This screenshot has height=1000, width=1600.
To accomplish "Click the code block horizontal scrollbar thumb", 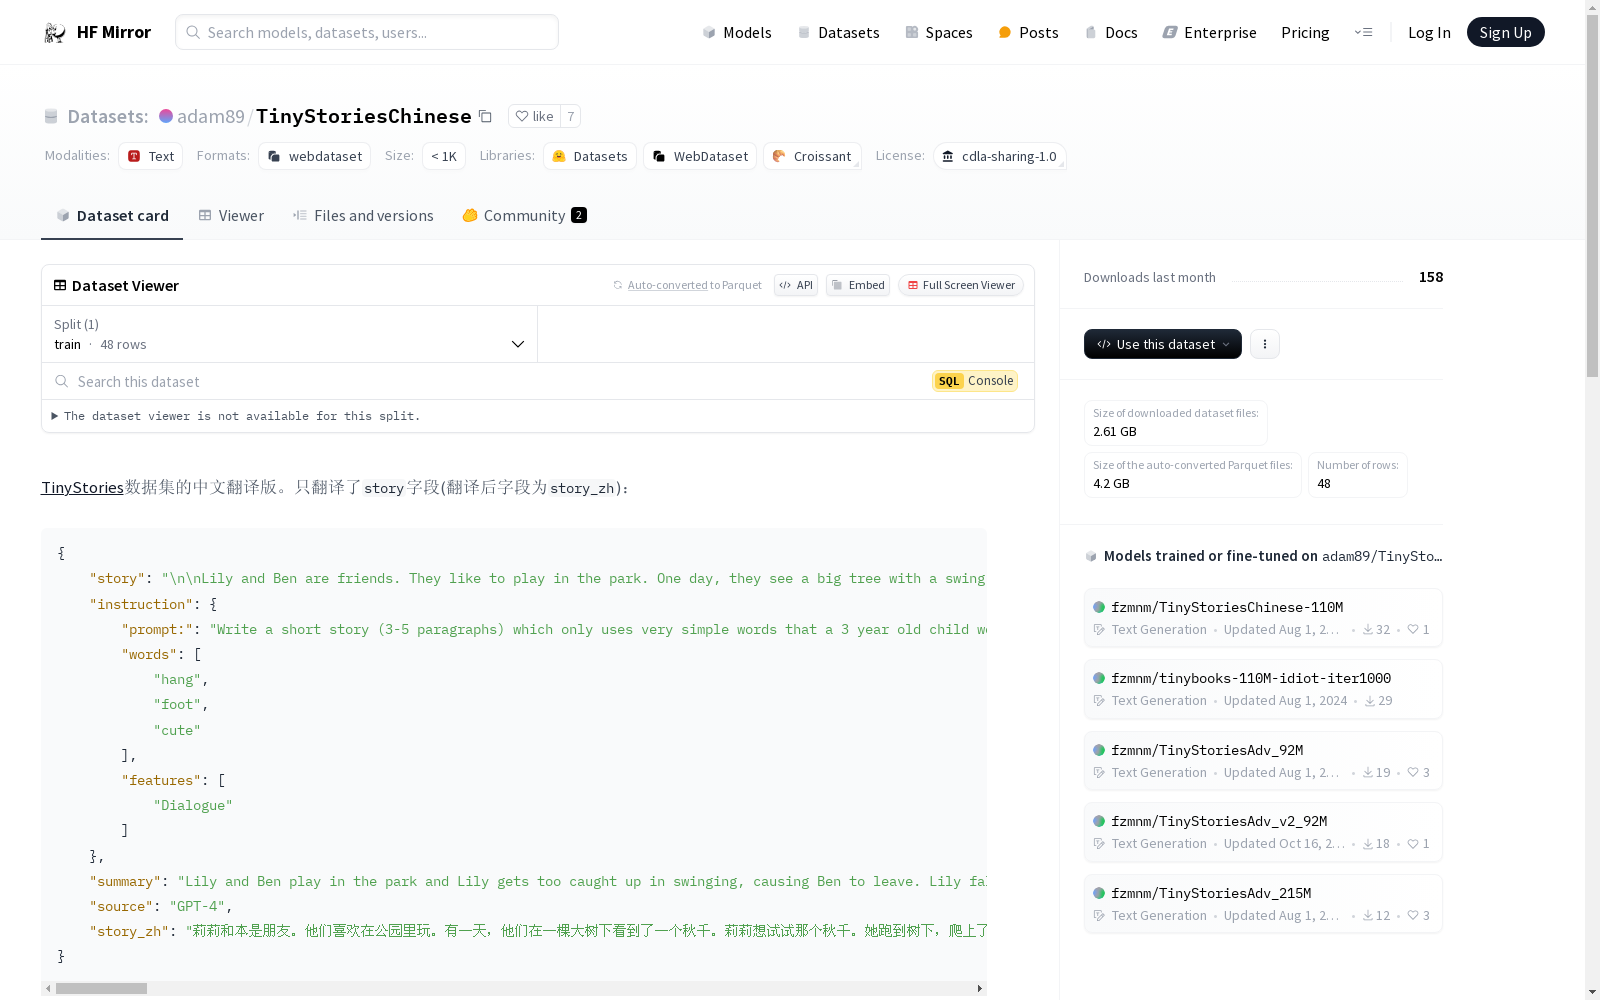I will pos(101,989).
